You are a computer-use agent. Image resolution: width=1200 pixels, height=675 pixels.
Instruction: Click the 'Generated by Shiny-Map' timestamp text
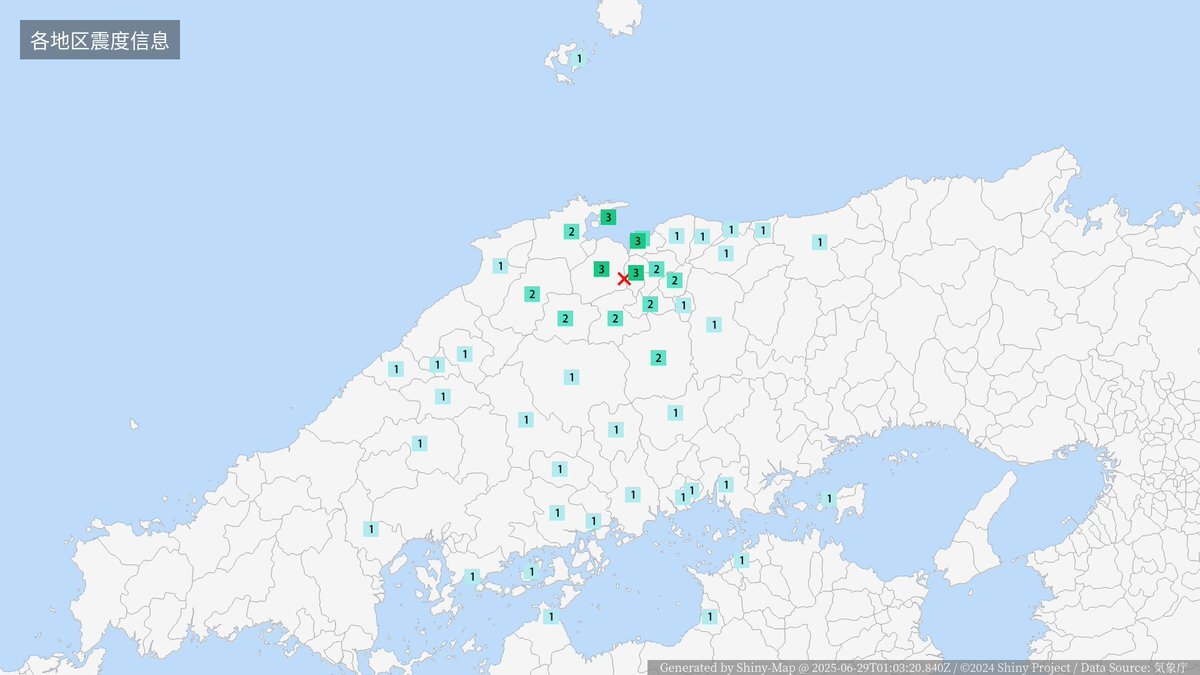805,667
